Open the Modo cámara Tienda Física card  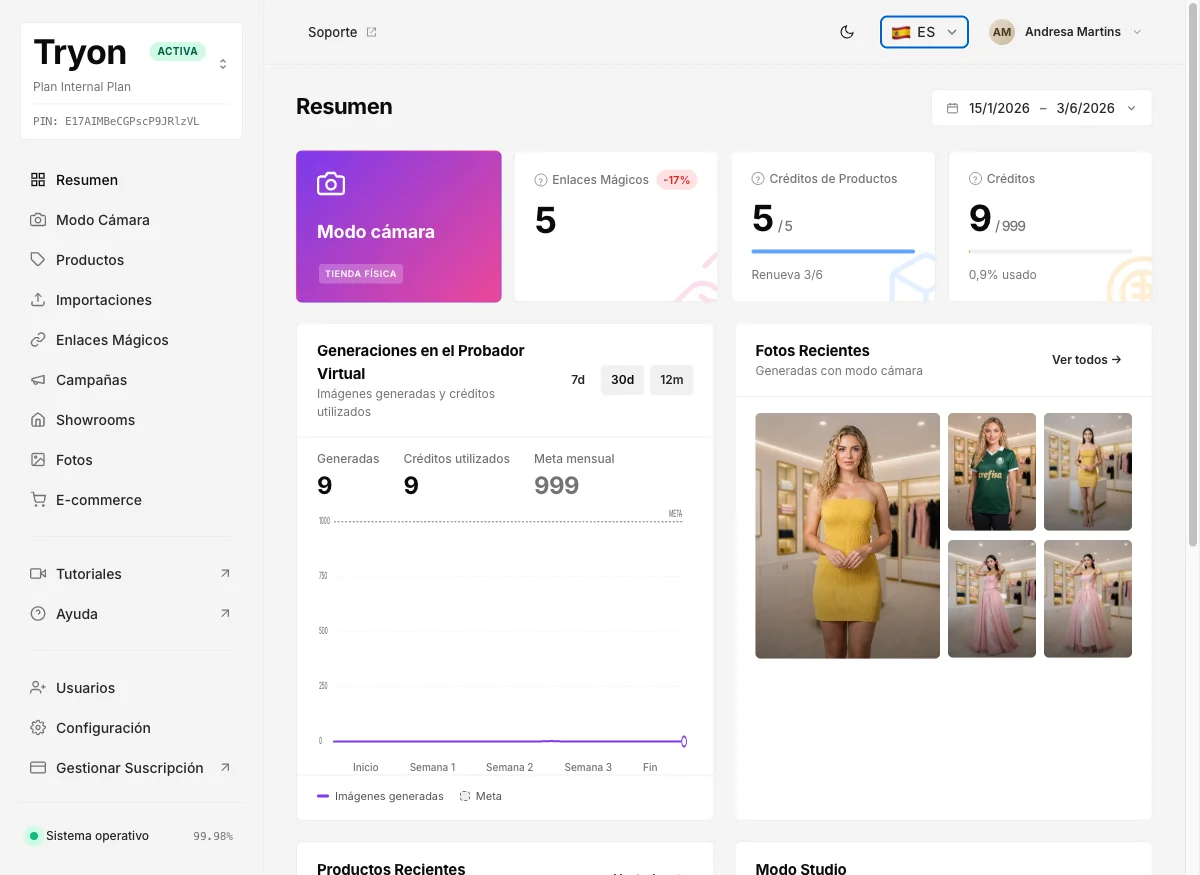click(x=399, y=226)
